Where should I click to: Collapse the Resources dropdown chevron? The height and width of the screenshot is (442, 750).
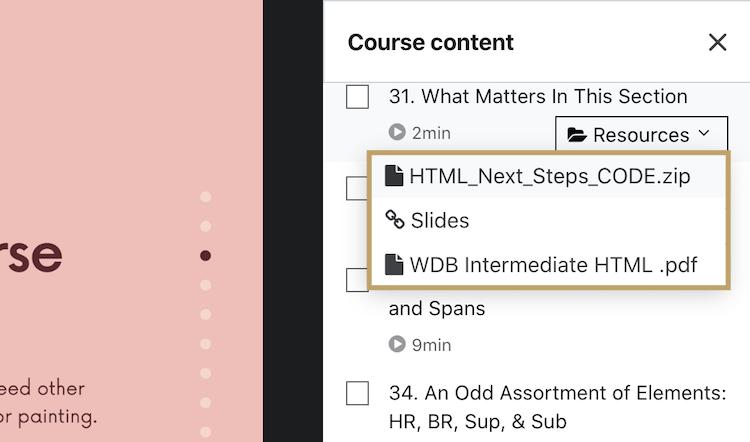705,133
